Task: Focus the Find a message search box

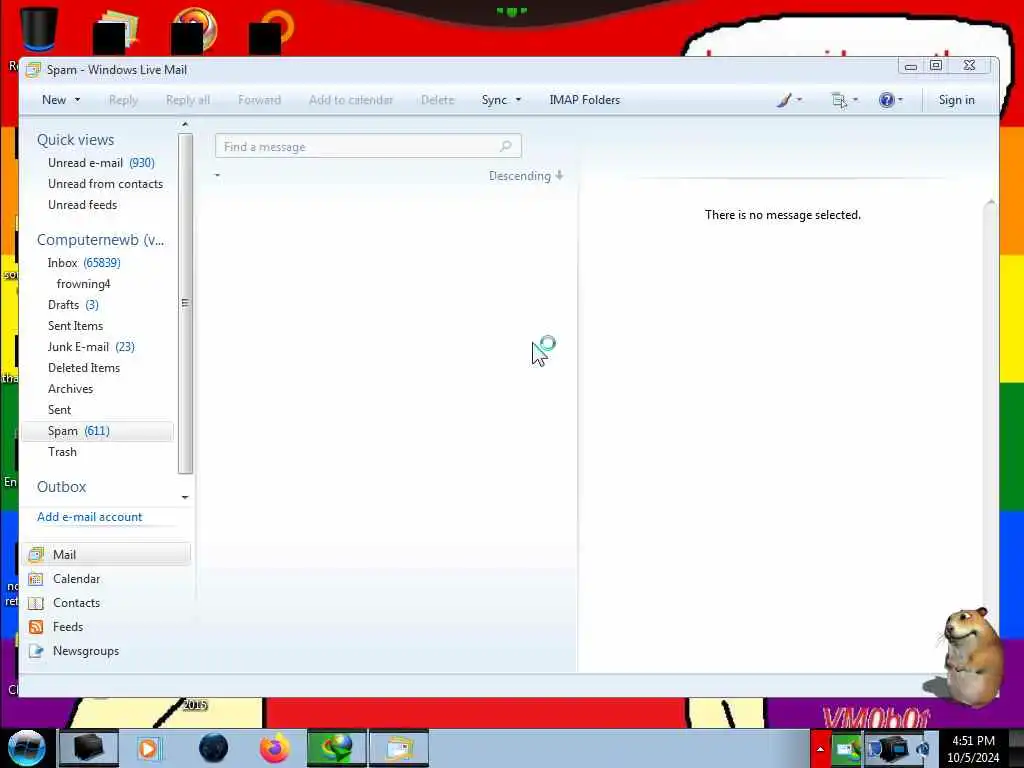Action: [x=368, y=146]
